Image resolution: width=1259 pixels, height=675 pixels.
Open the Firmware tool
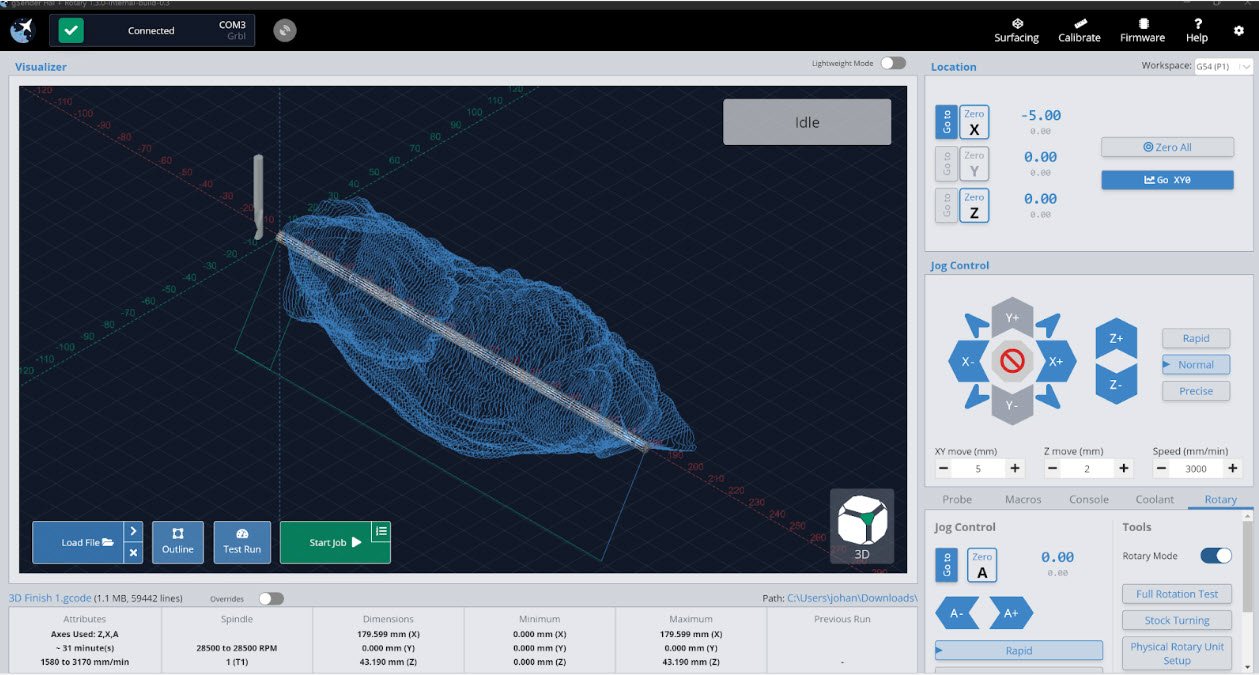[x=1141, y=29]
